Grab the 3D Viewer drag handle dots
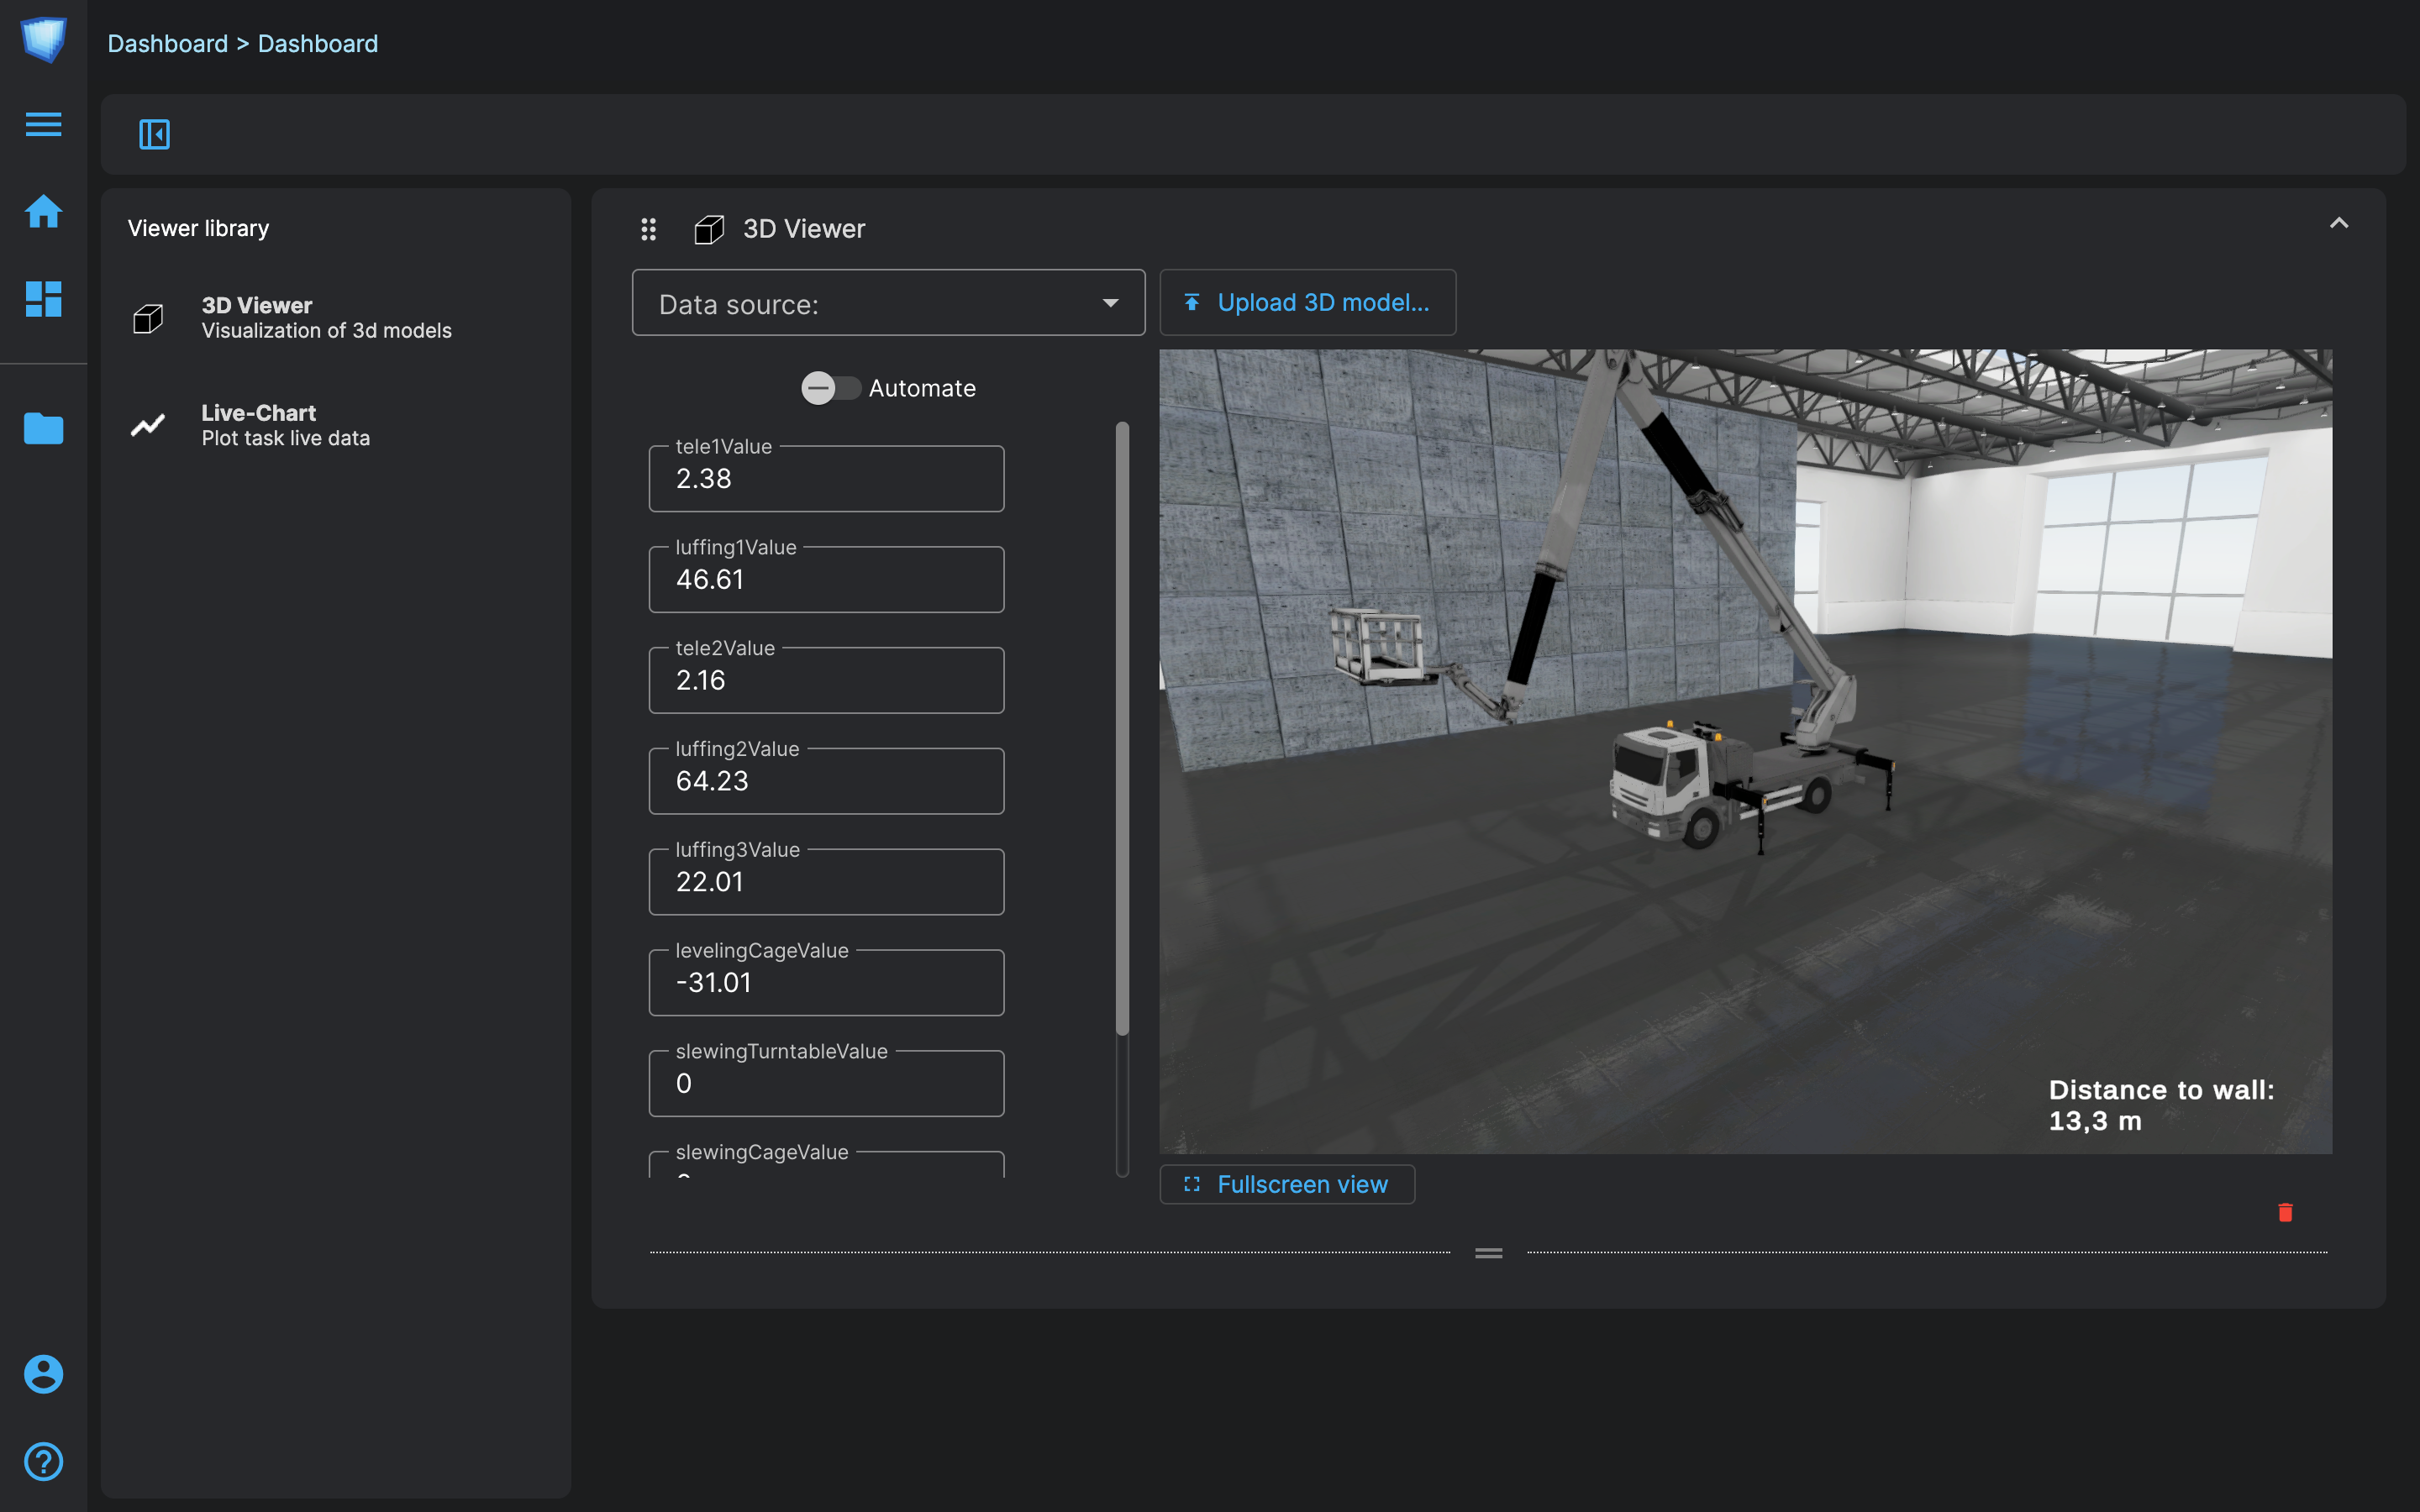The width and height of the screenshot is (2420, 1512). [648, 229]
